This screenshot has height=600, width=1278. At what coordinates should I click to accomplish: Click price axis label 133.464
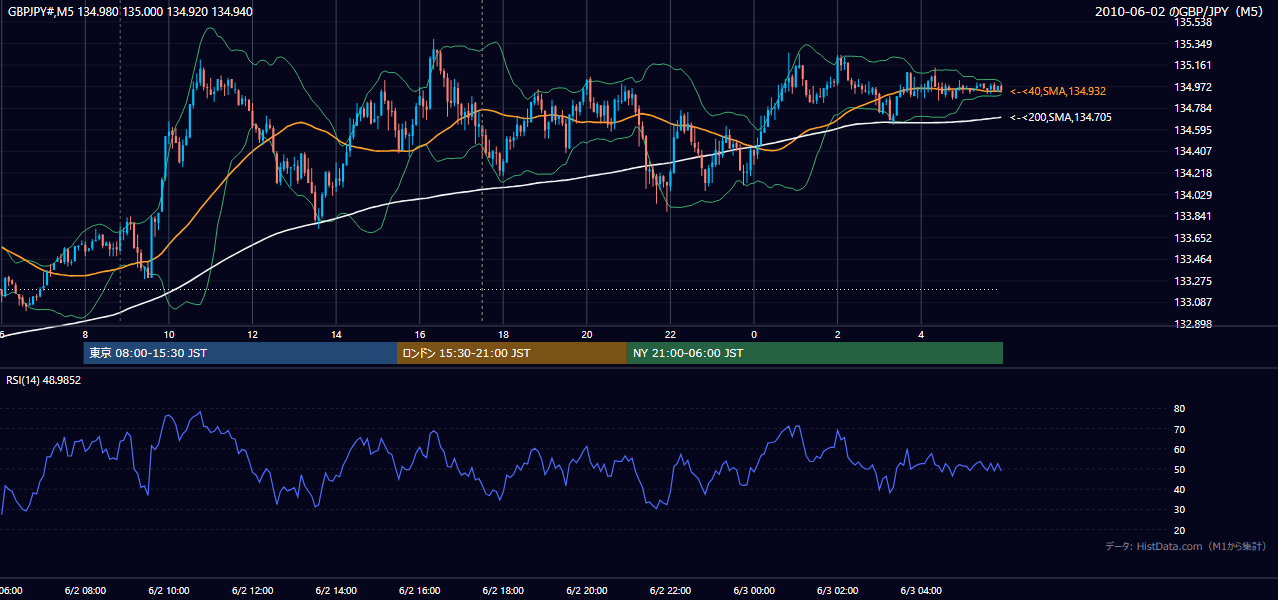coord(1192,259)
